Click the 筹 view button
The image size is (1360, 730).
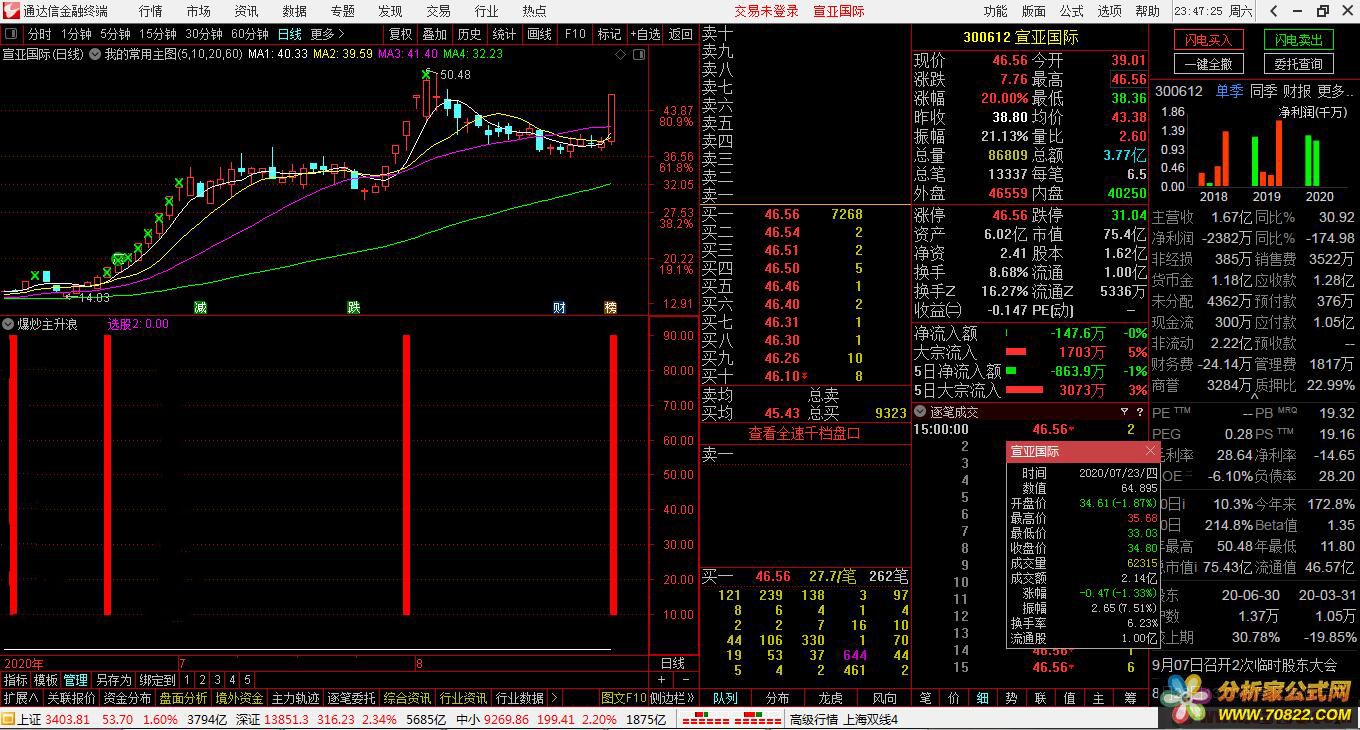(1130, 698)
